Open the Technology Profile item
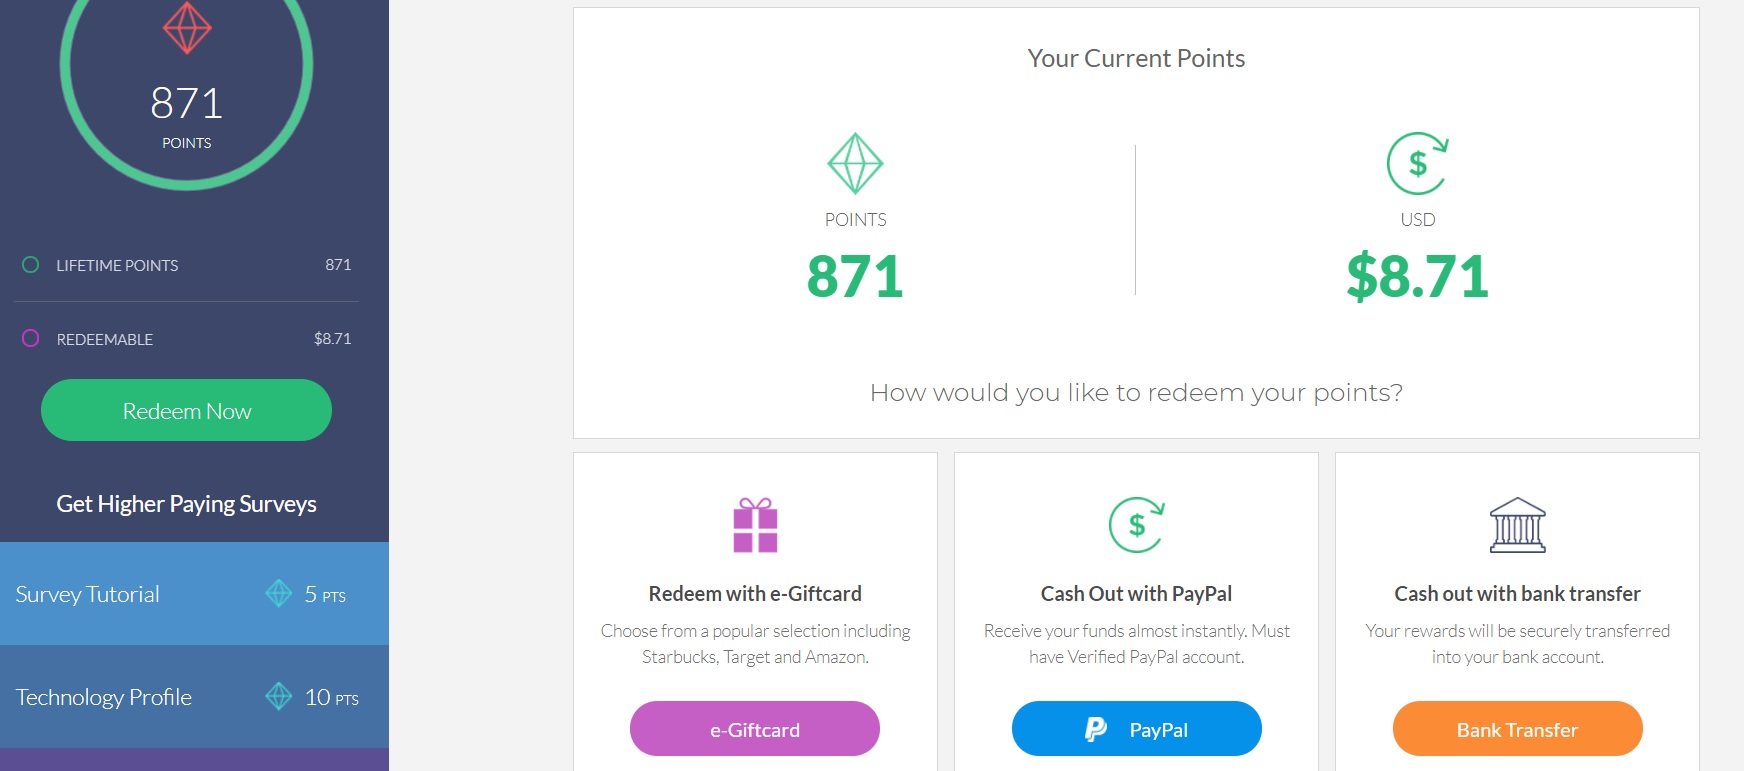The height and width of the screenshot is (771, 1744). (x=104, y=697)
